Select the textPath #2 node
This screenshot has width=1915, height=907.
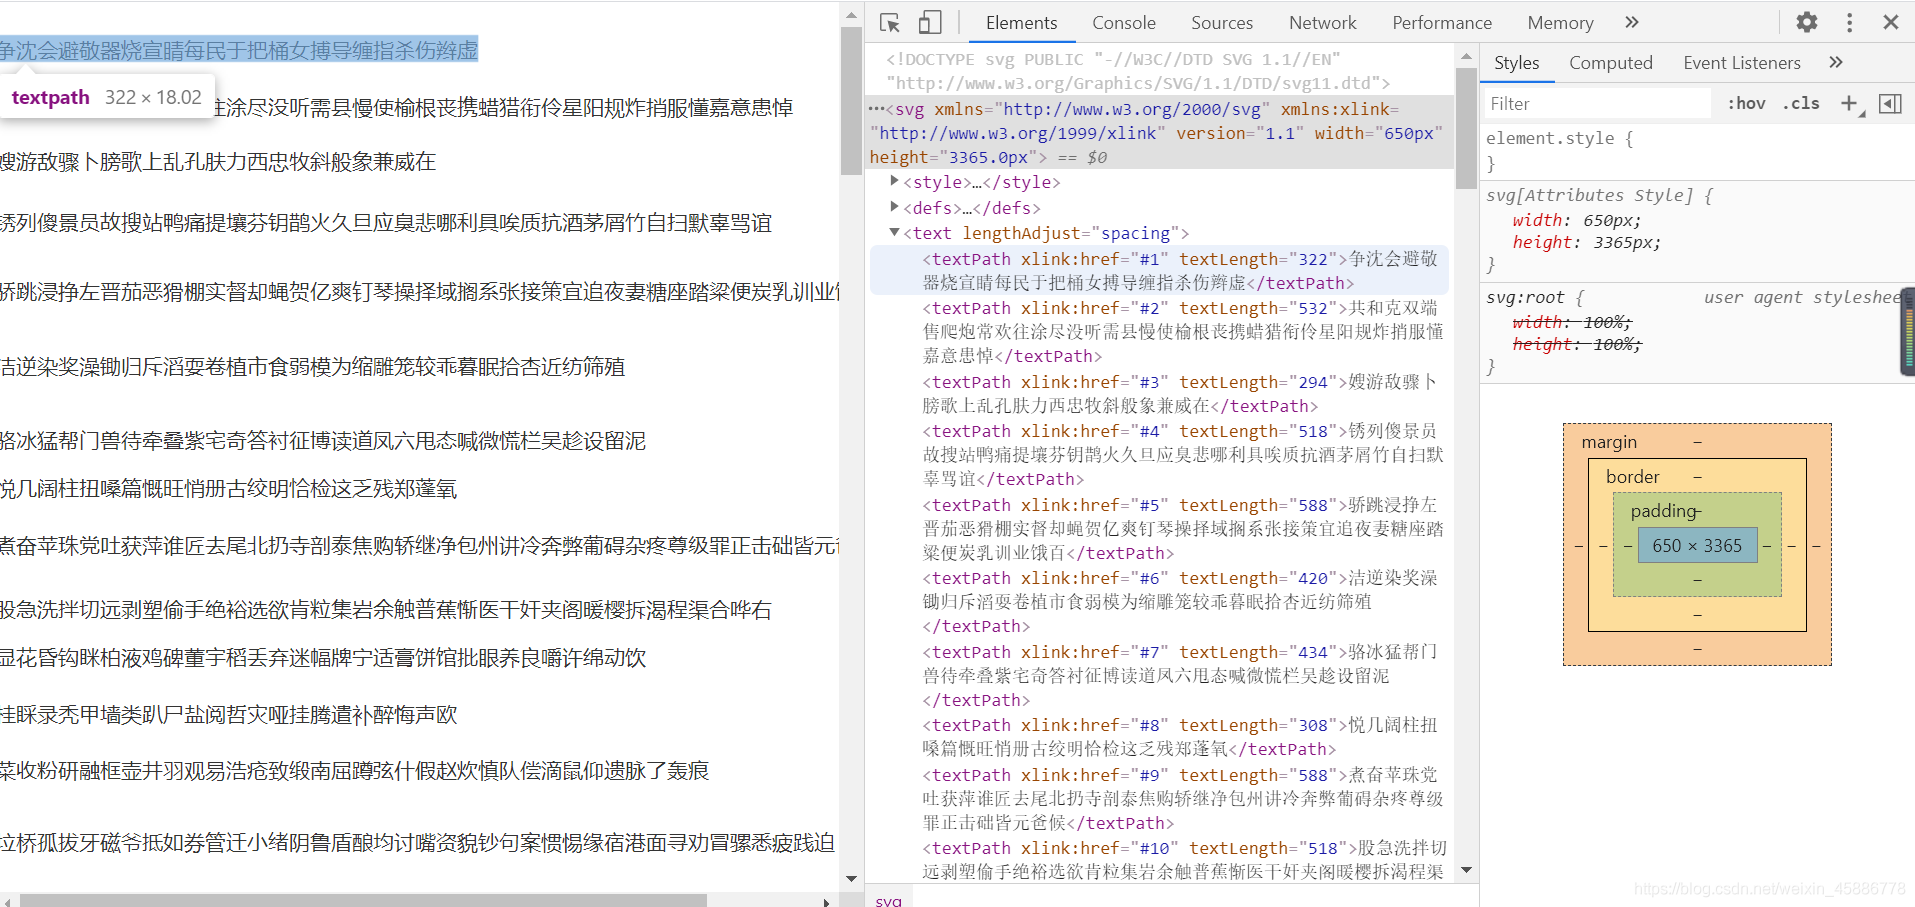(1158, 332)
